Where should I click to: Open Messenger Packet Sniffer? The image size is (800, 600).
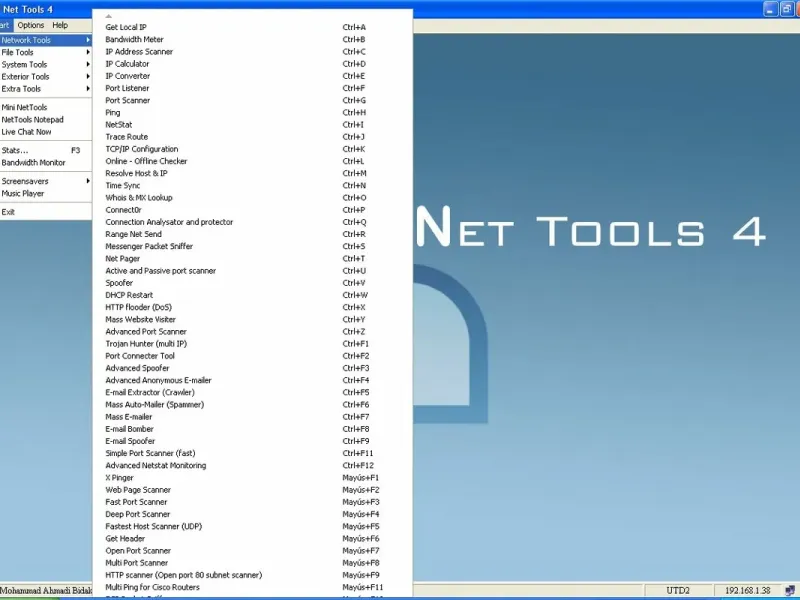pyautogui.click(x=252, y=246)
